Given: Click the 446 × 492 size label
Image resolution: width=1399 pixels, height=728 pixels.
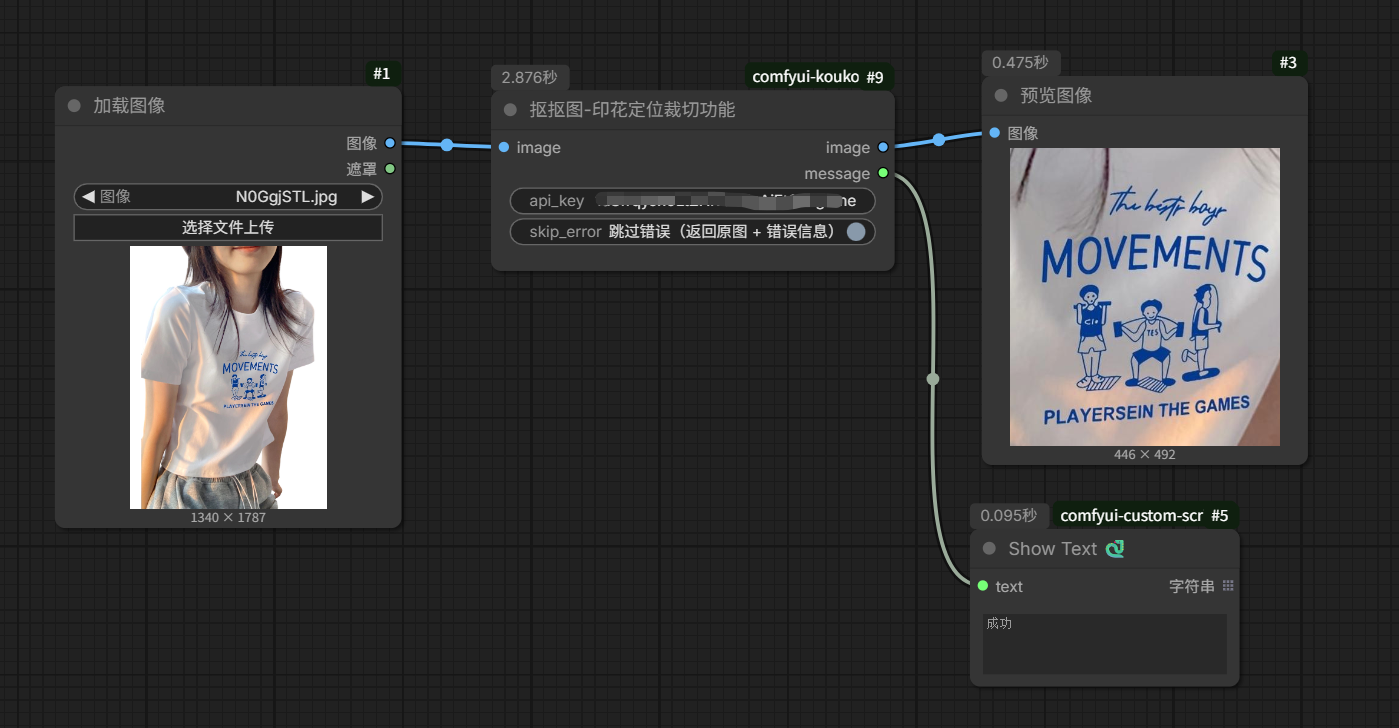Looking at the screenshot, I should [x=1145, y=455].
